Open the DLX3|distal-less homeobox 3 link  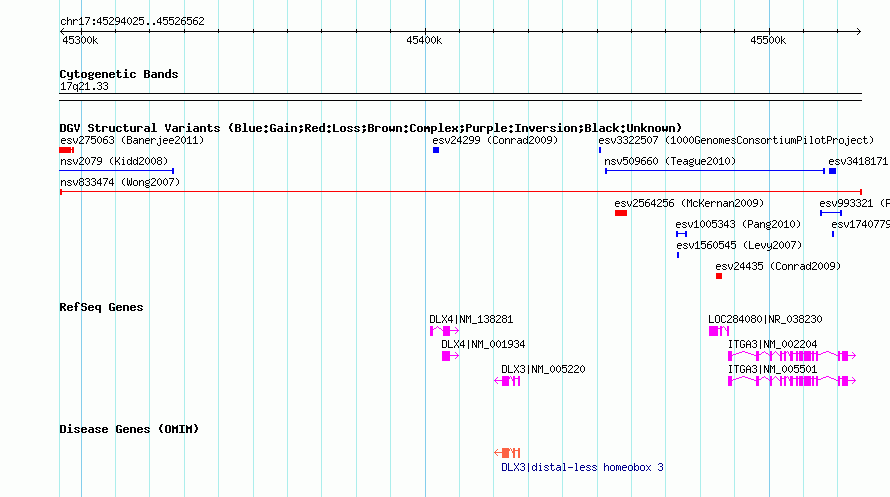point(582,467)
